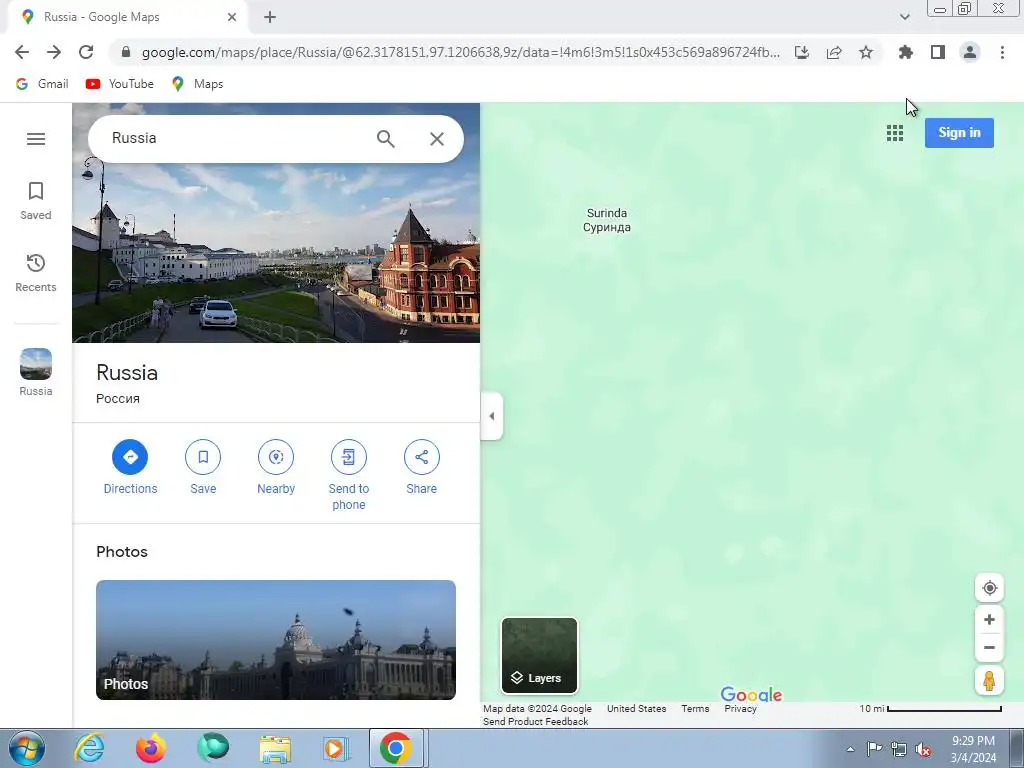
Task: Click the URL address bar
Action: pyautogui.click(x=460, y=52)
